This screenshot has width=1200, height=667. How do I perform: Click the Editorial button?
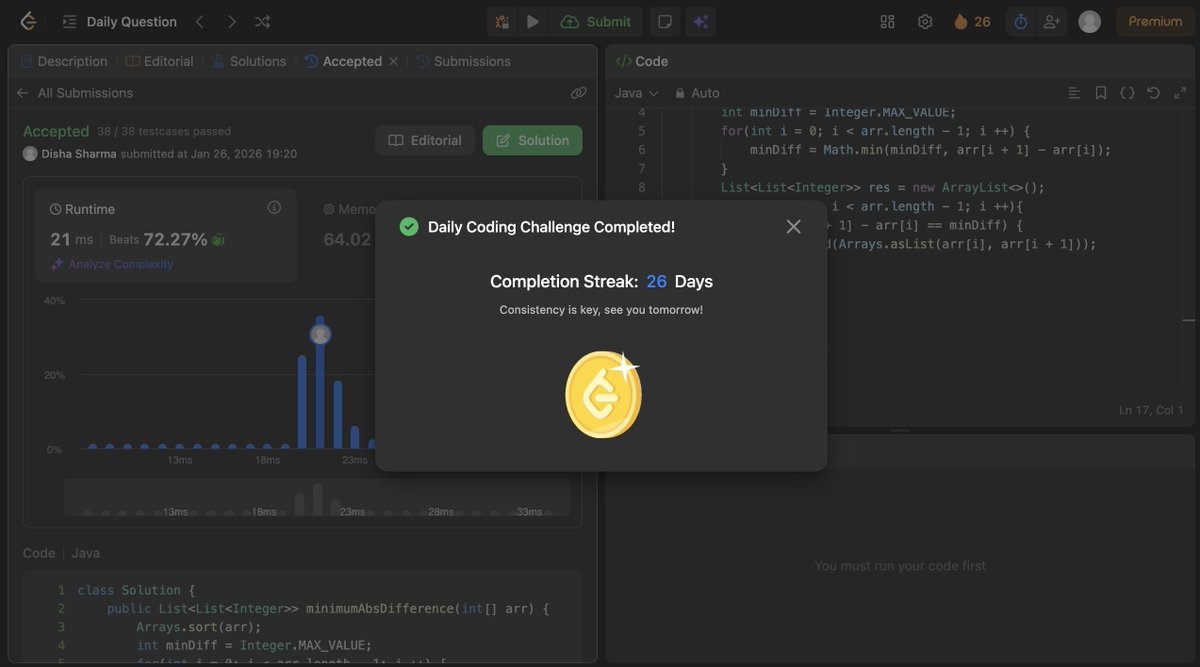click(x=425, y=140)
